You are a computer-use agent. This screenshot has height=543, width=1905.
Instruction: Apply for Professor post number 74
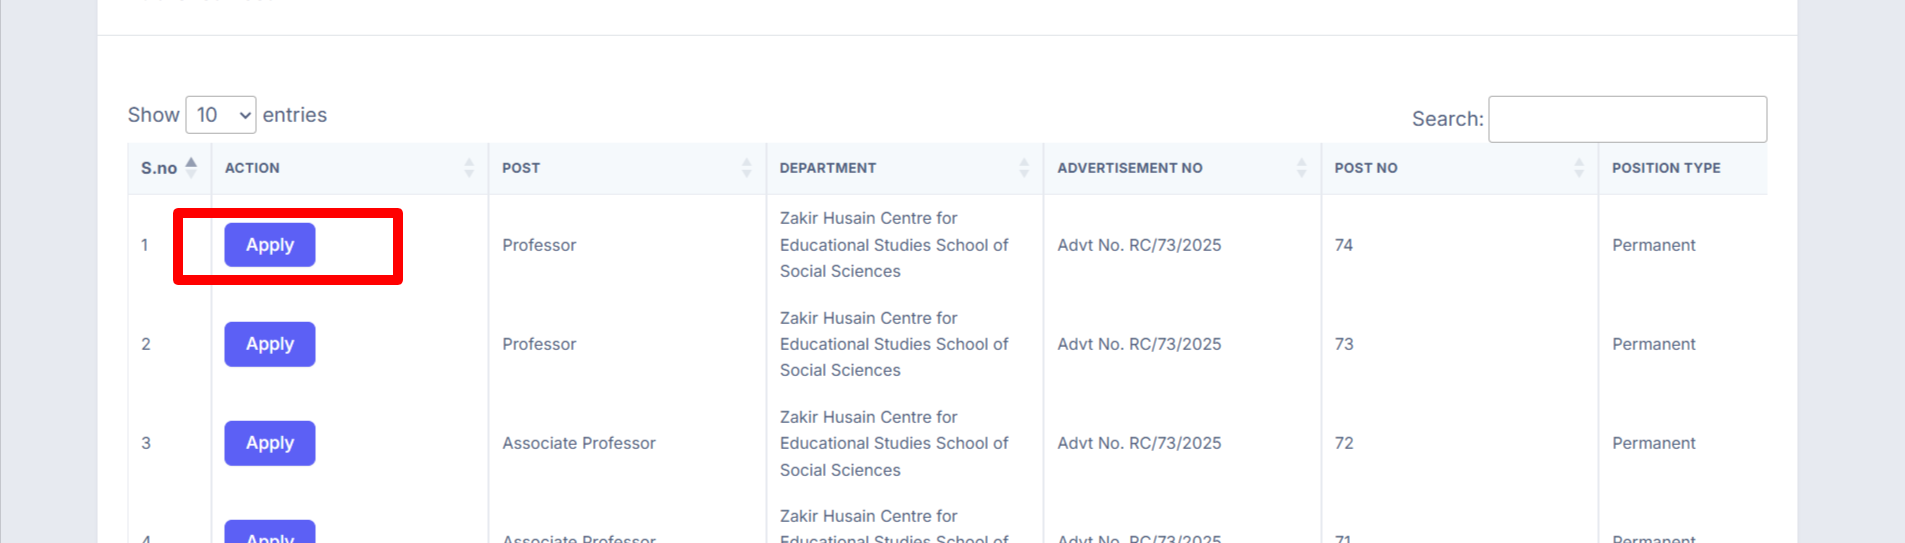[270, 245]
